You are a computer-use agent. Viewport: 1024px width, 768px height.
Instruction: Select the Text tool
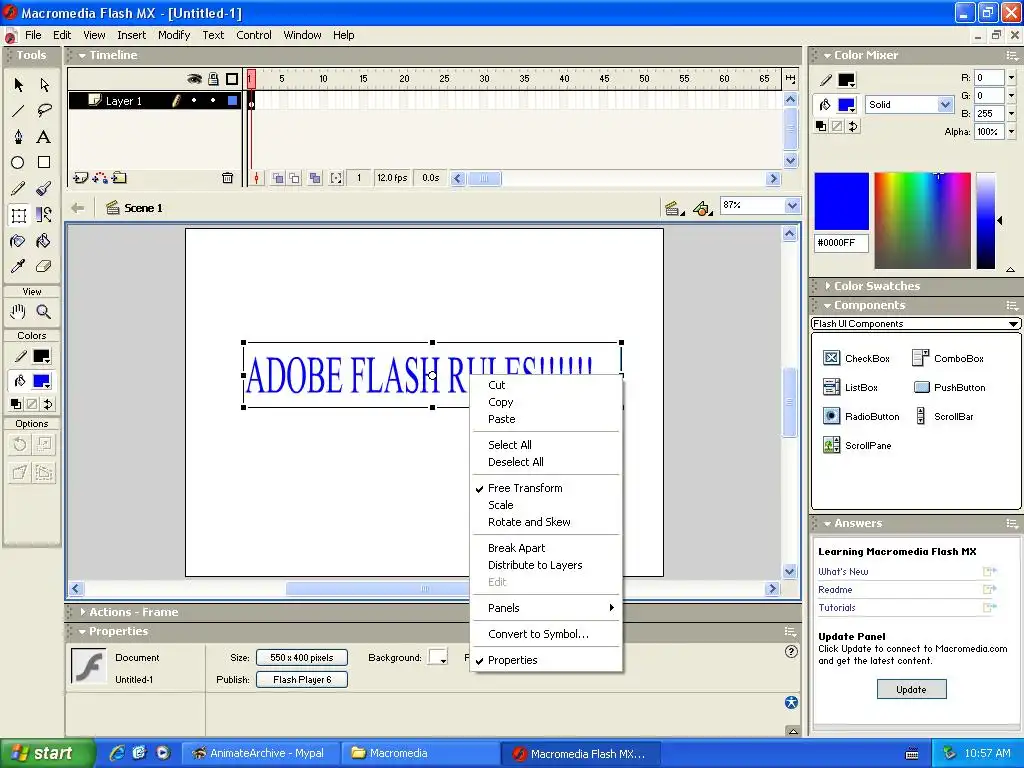point(44,136)
